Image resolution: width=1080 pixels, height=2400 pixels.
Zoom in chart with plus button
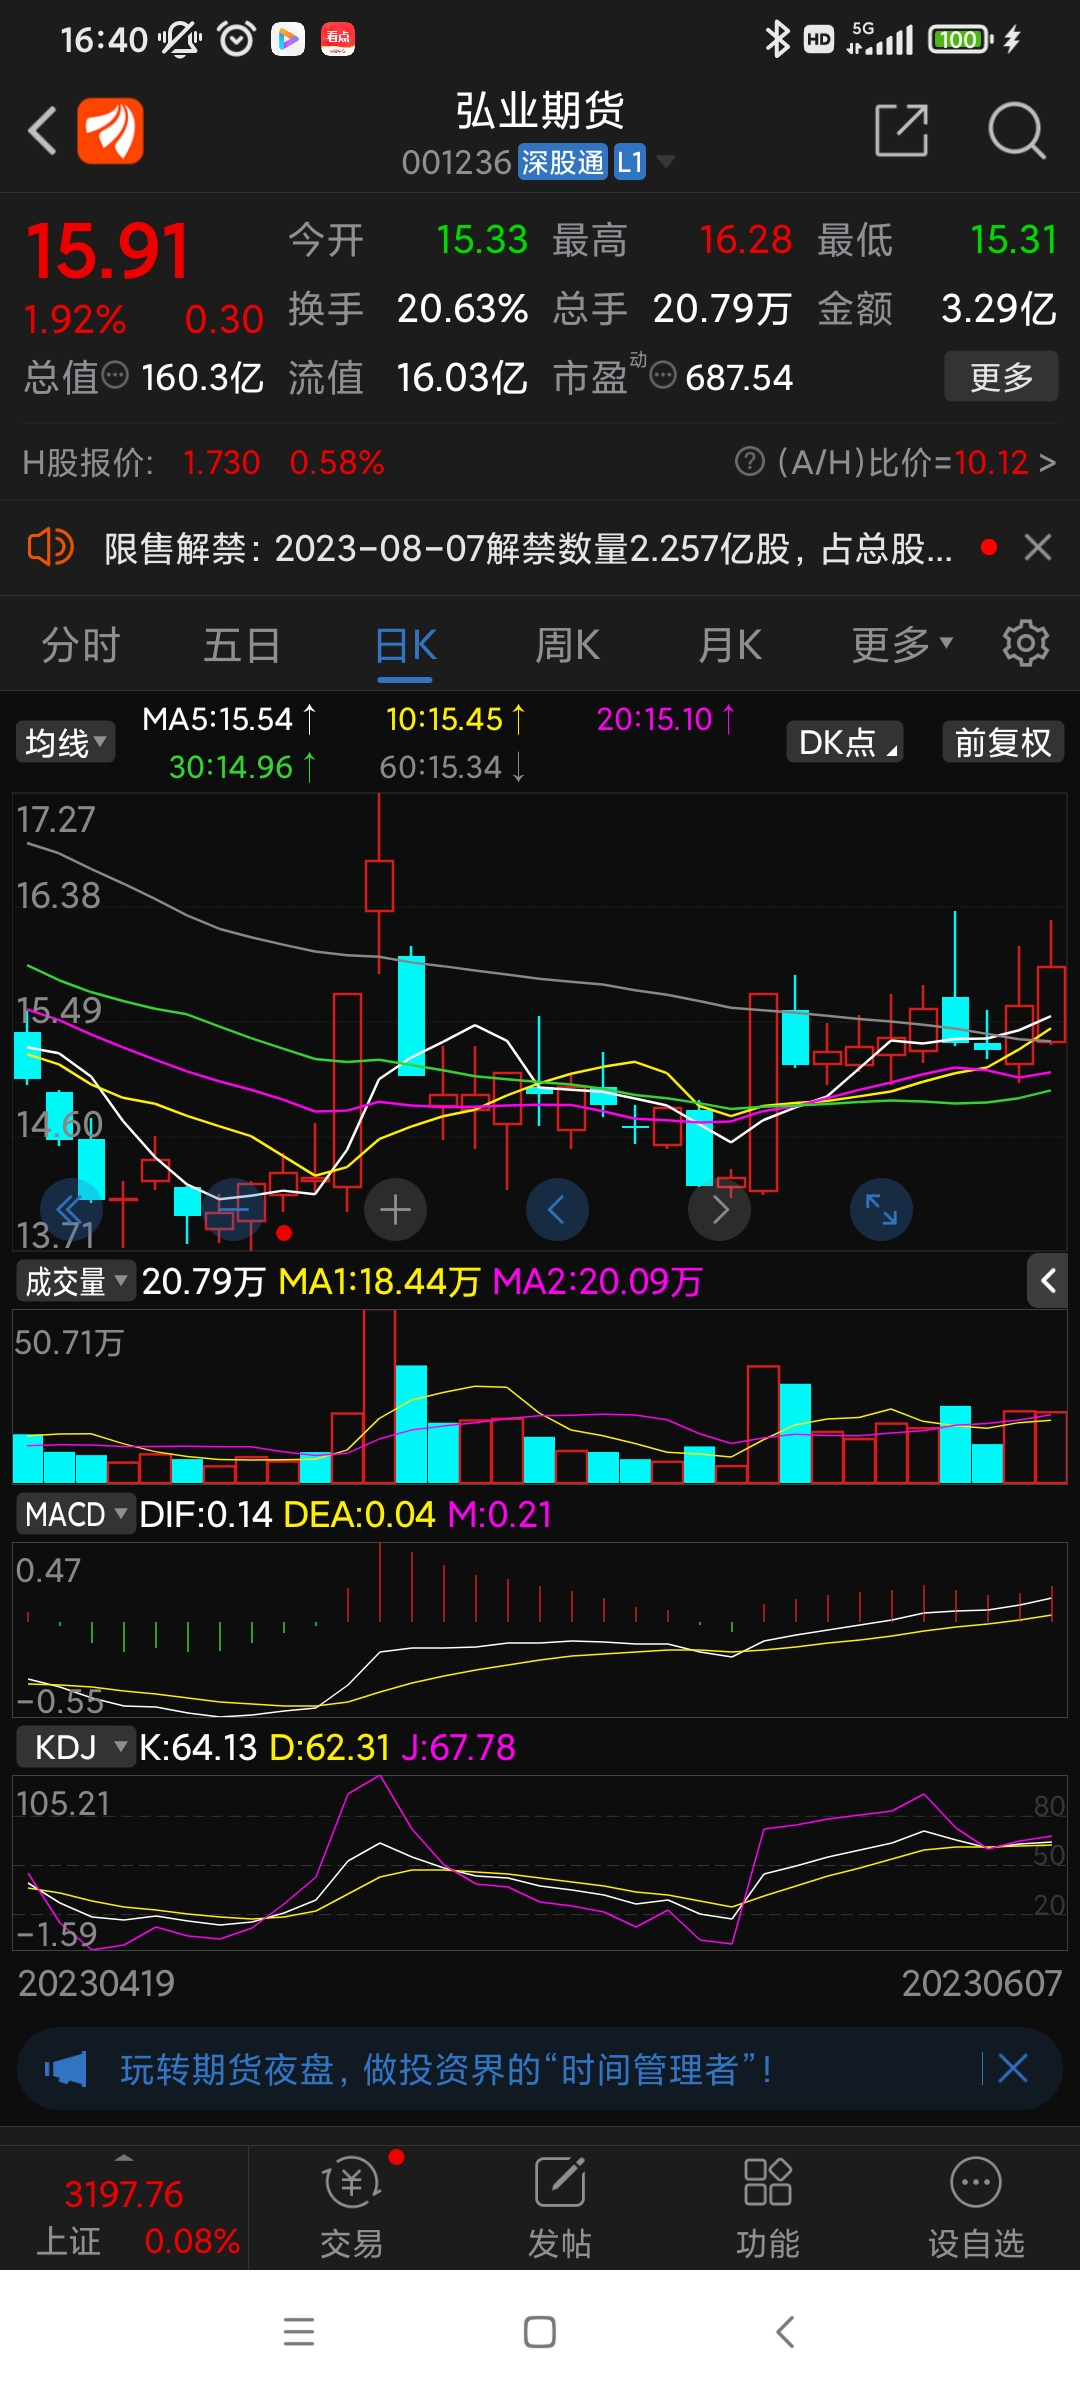[x=396, y=1210]
